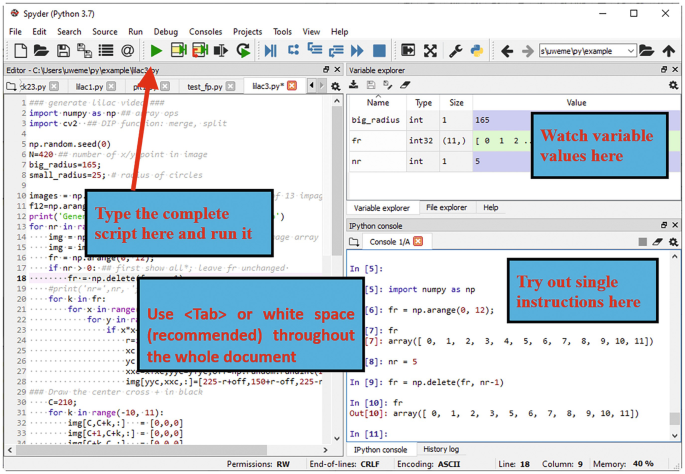
Task: Close the Console 1/A tab
Action: [418, 242]
